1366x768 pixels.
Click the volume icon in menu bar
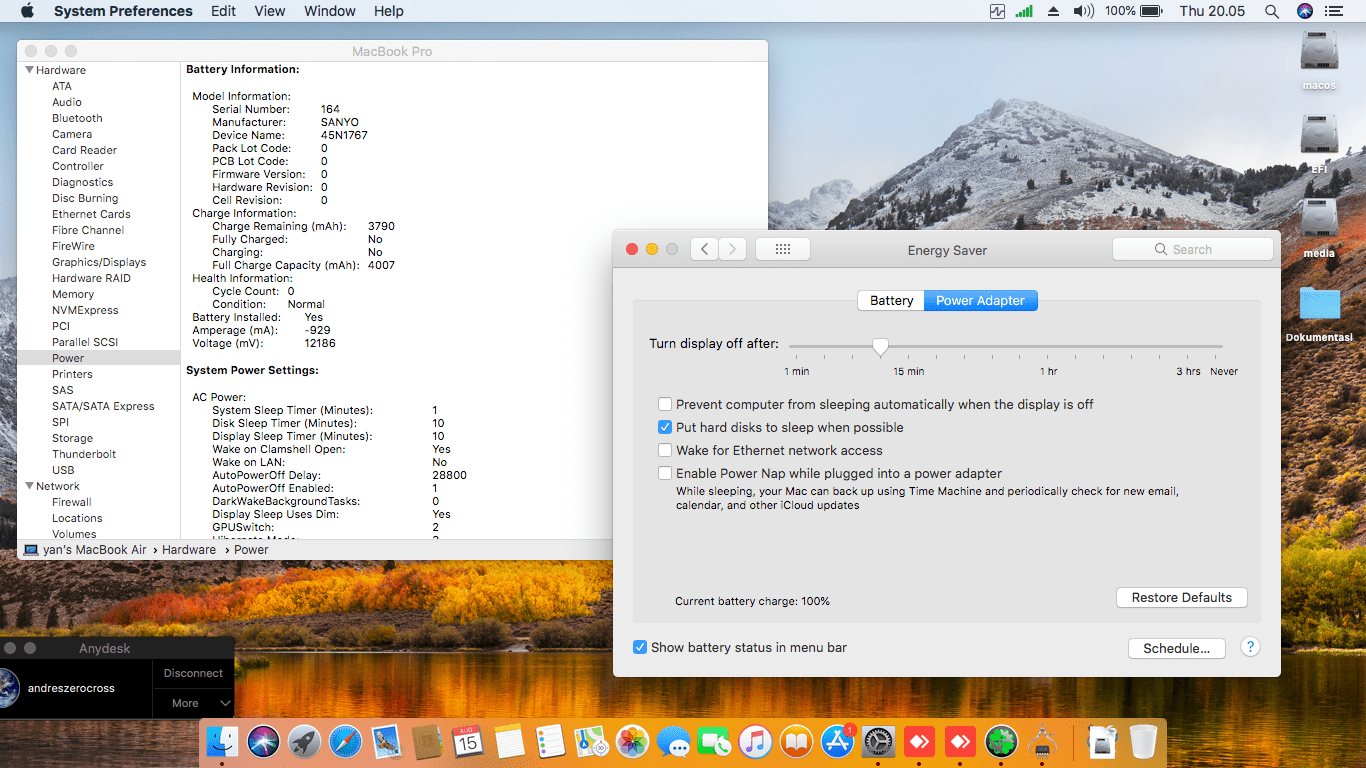click(x=1083, y=11)
